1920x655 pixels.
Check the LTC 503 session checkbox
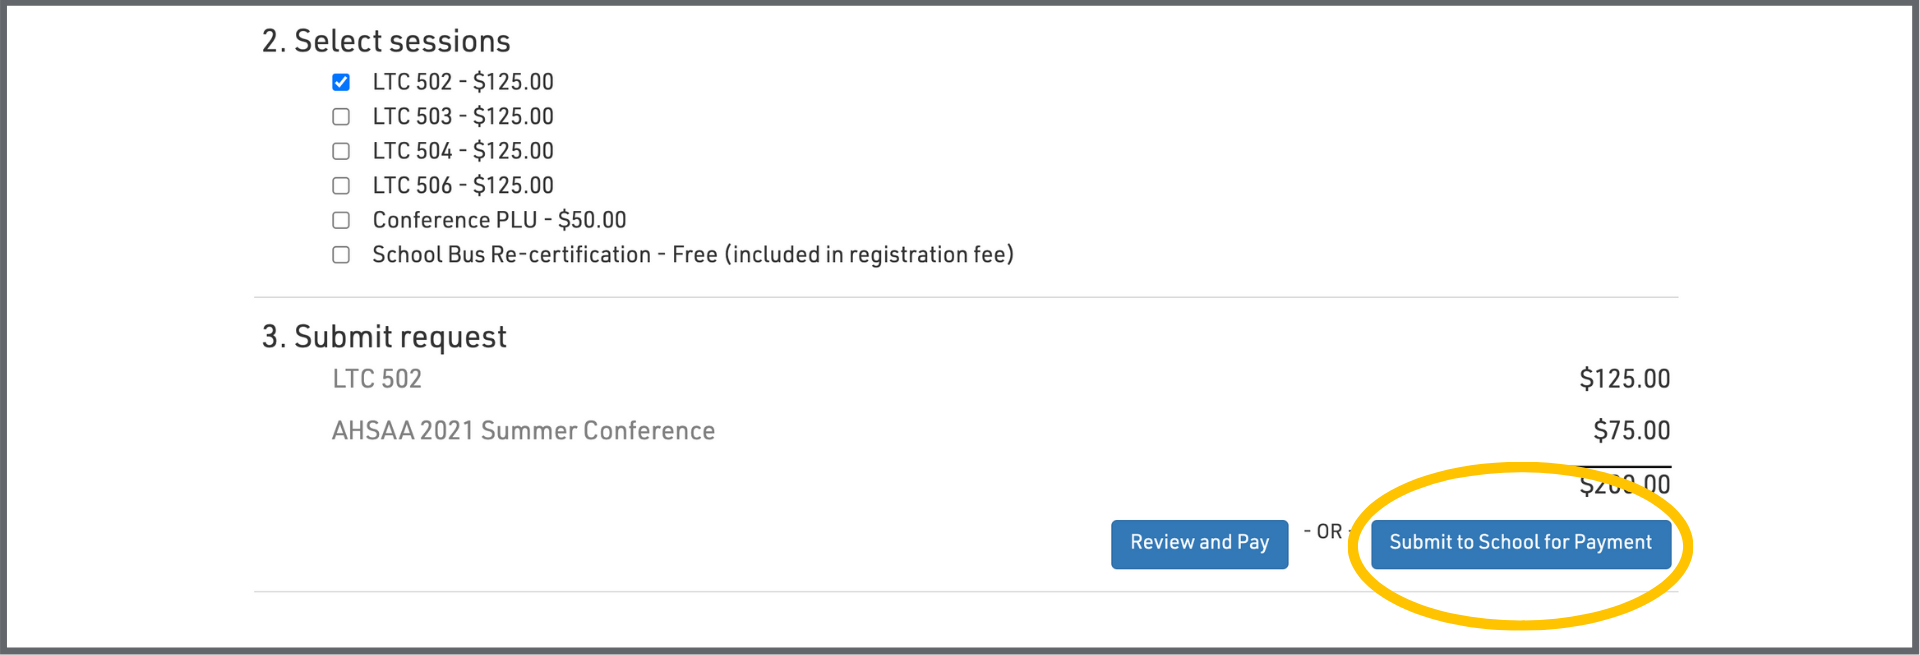pyautogui.click(x=341, y=117)
